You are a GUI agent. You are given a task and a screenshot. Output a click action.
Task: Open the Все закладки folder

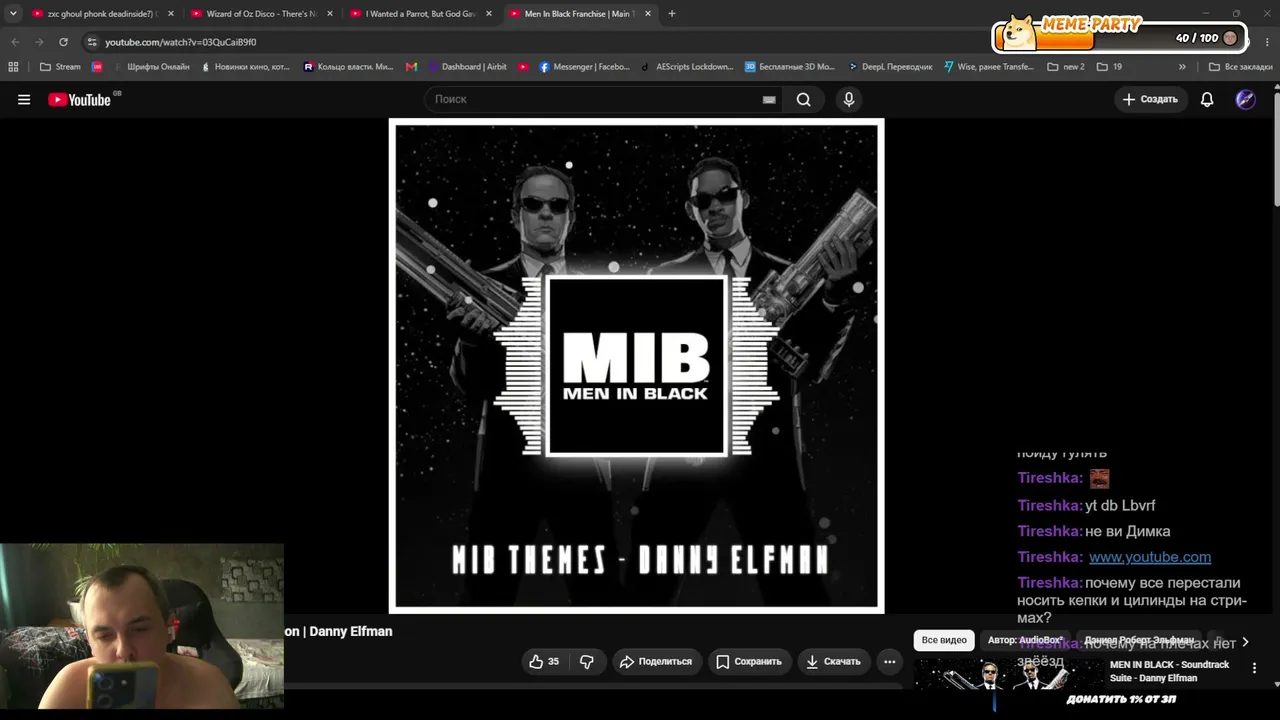(1240, 67)
